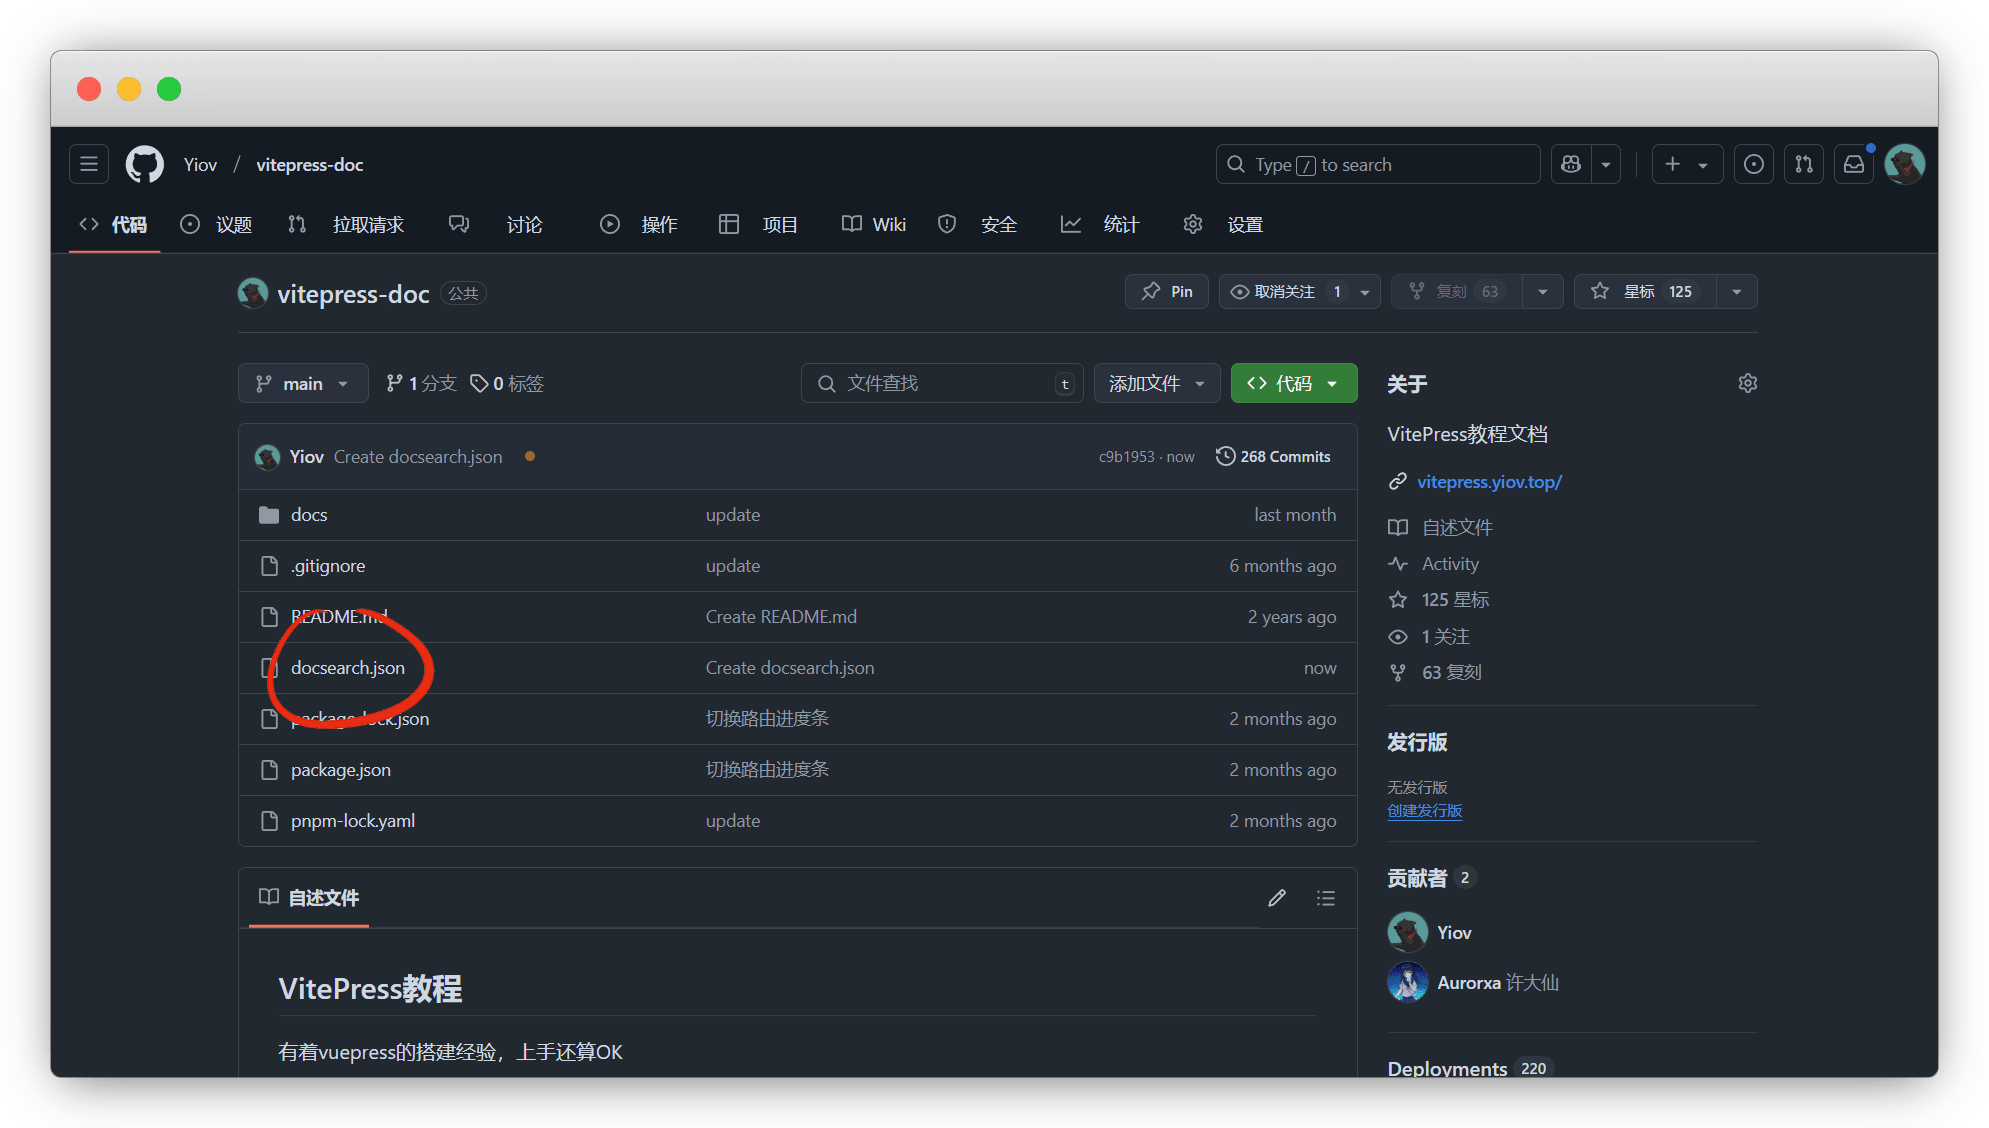This screenshot has height=1128, width=1989.
Task: Click the About section settings gear
Action: tap(1747, 383)
